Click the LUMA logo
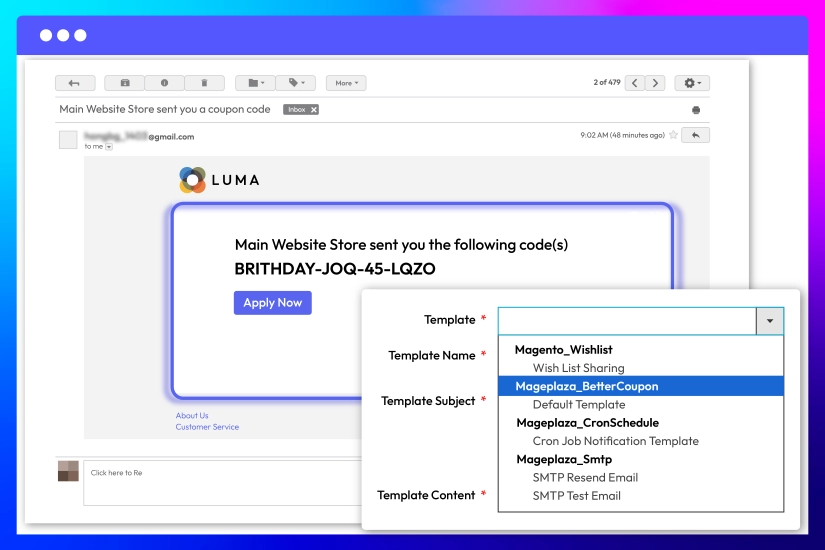 pos(220,180)
